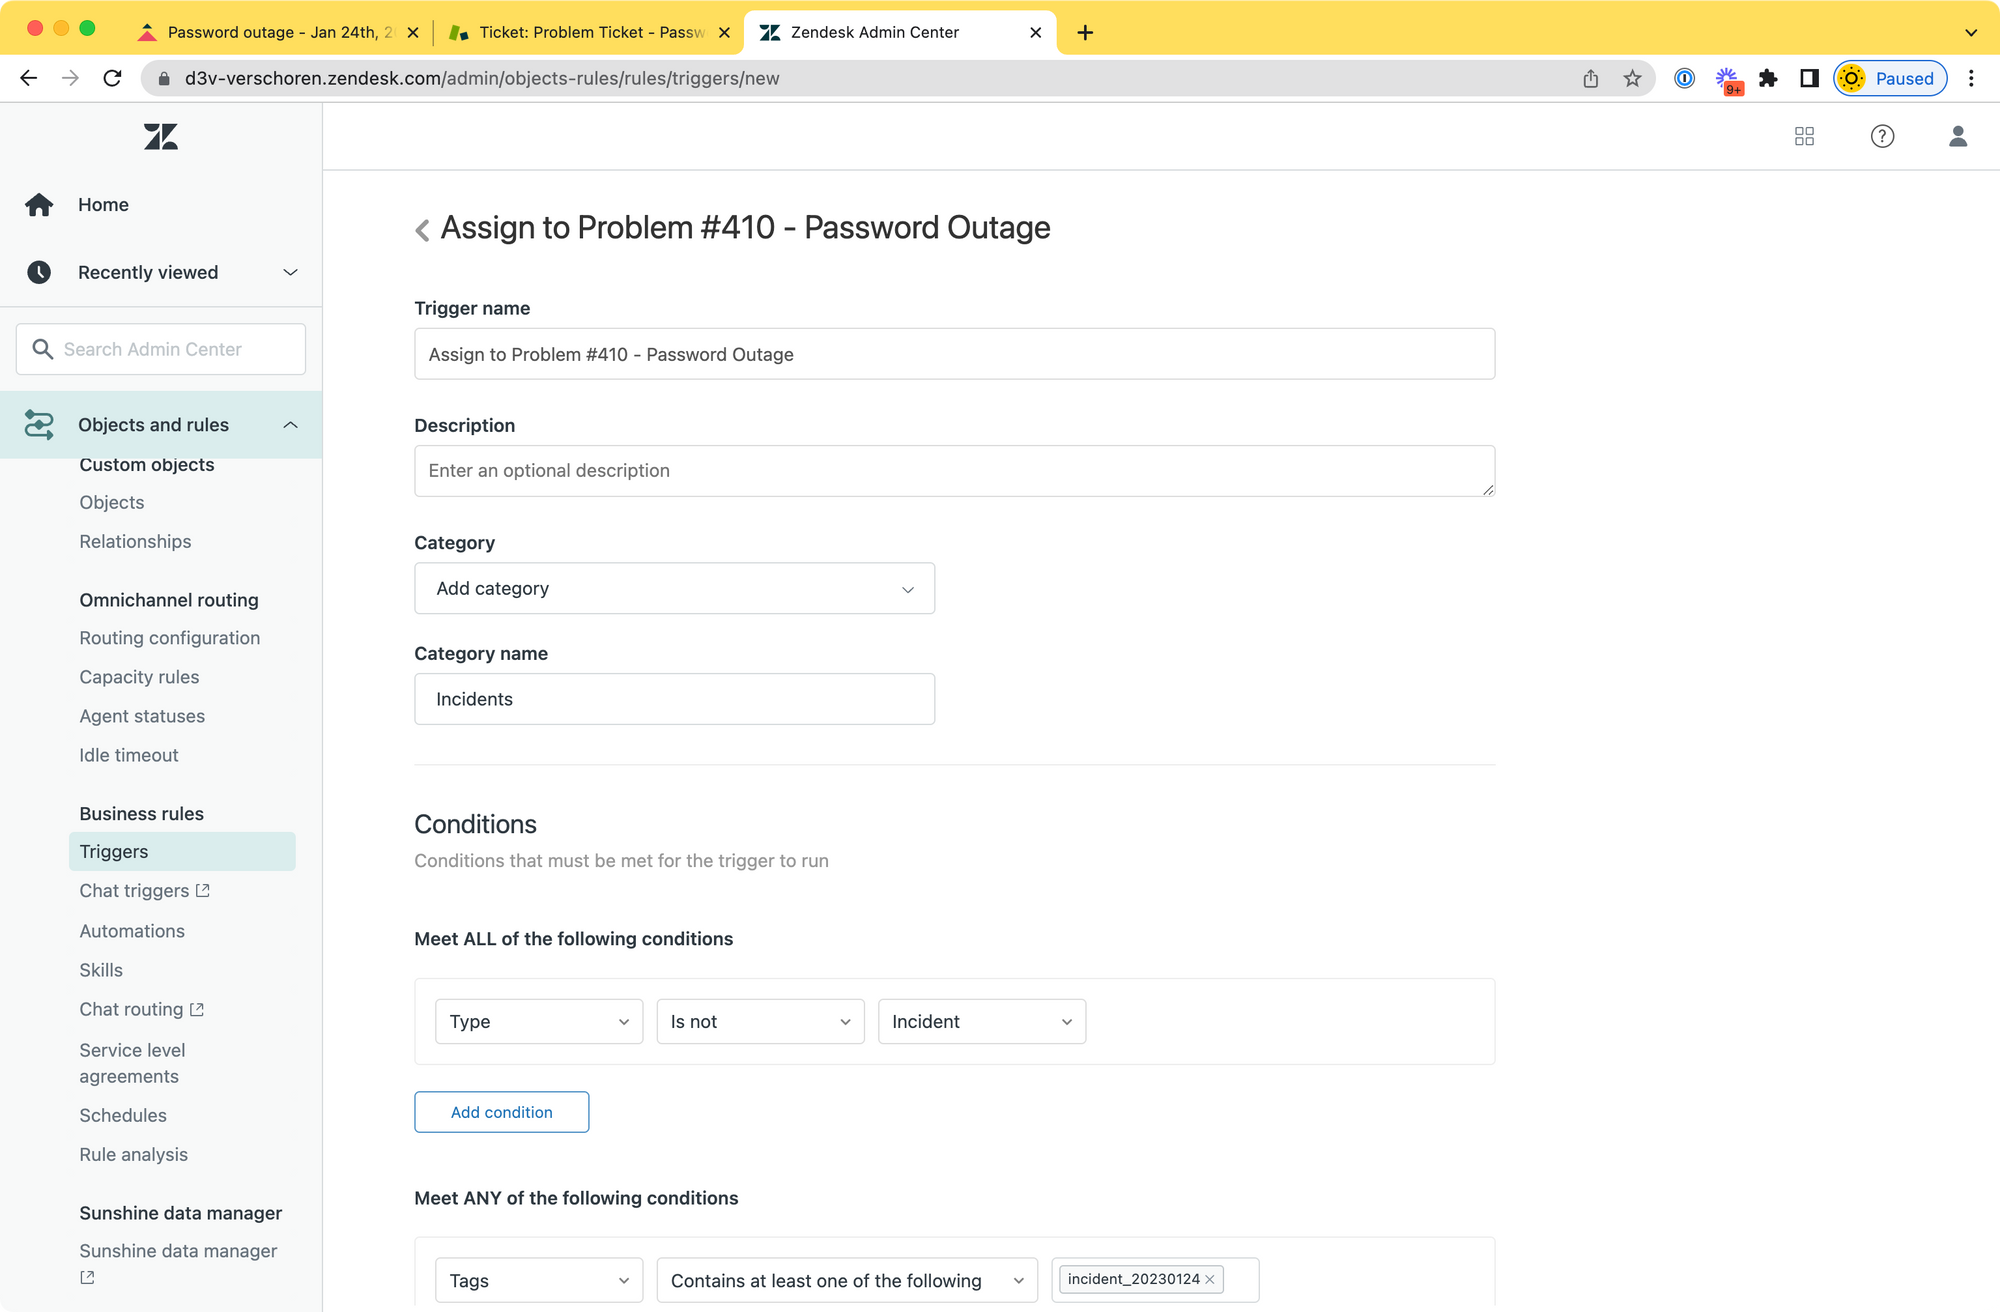2000x1312 pixels.
Task: Open the Type condition dropdown
Action: click(x=538, y=1021)
